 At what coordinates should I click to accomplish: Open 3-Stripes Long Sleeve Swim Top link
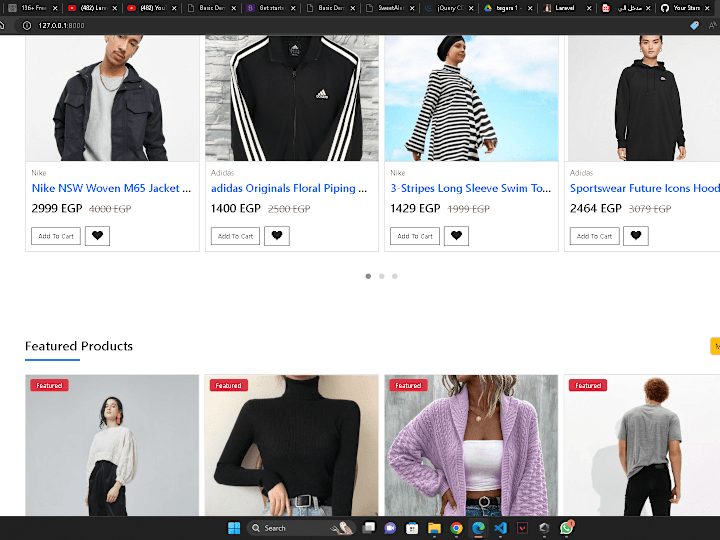tap(471, 188)
